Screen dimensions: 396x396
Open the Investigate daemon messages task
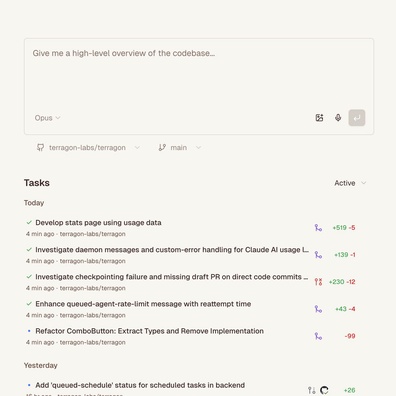coord(172,250)
